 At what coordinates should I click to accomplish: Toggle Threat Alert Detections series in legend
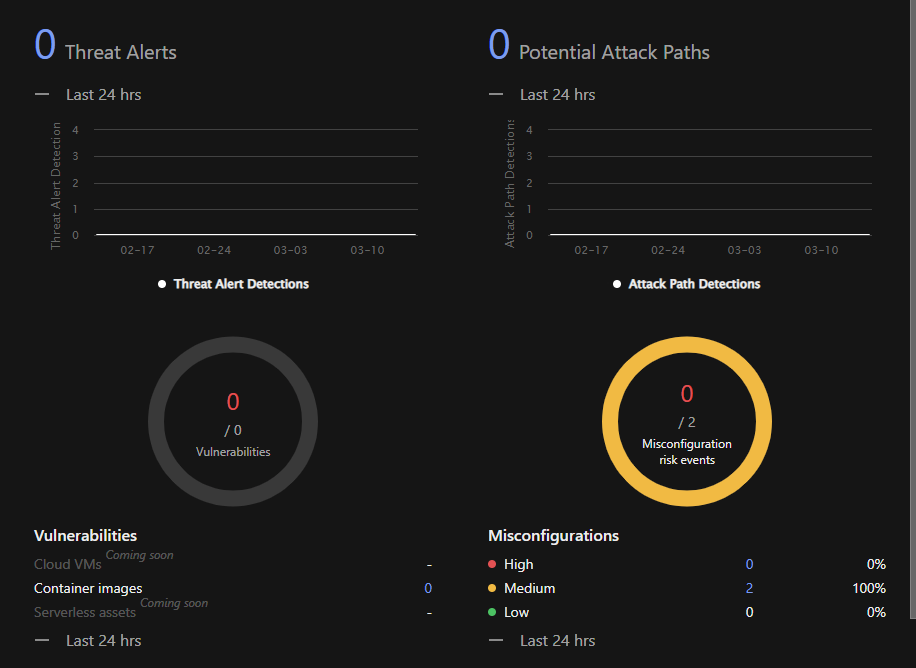coord(241,284)
